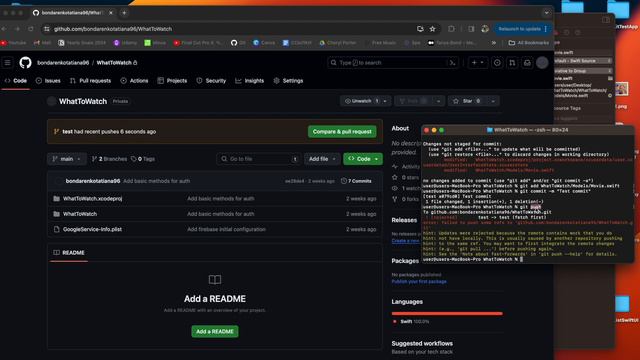Open the 7 Commits history link
This screenshot has height=360, width=640.
click(x=356, y=181)
